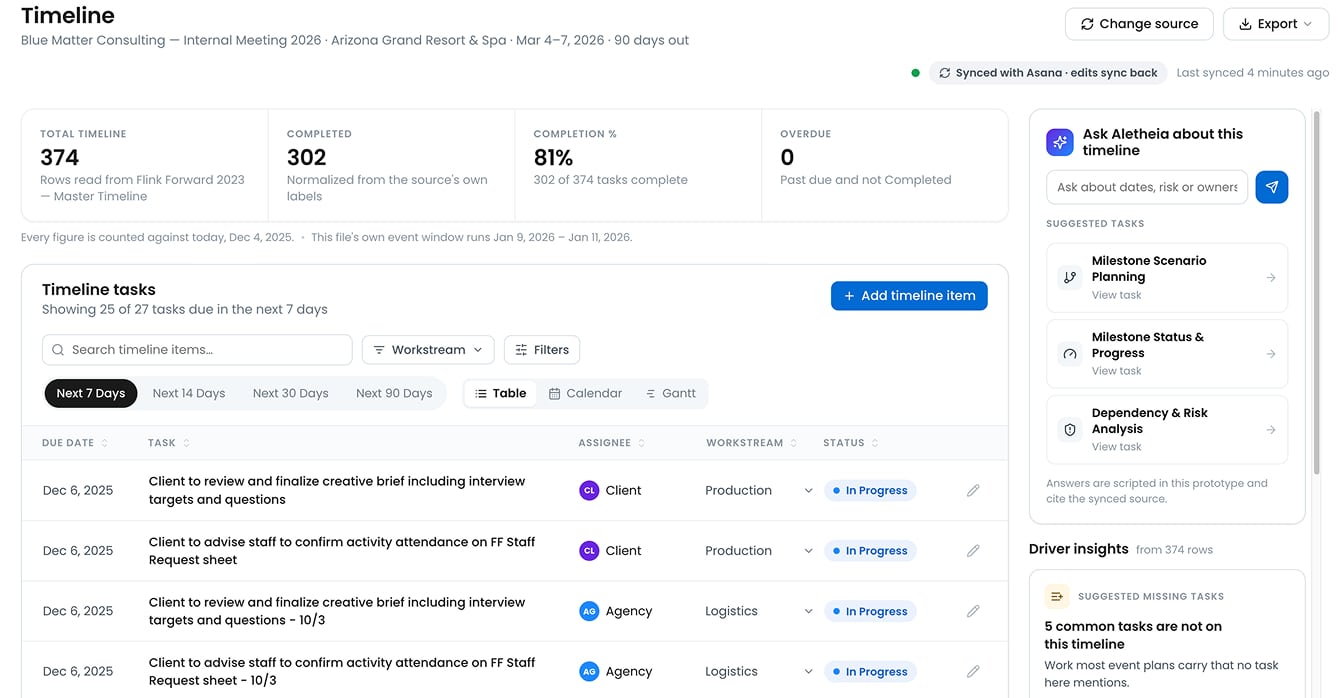Sort the table by the Due Date column icon
The image size is (1340, 698).
[105, 443]
